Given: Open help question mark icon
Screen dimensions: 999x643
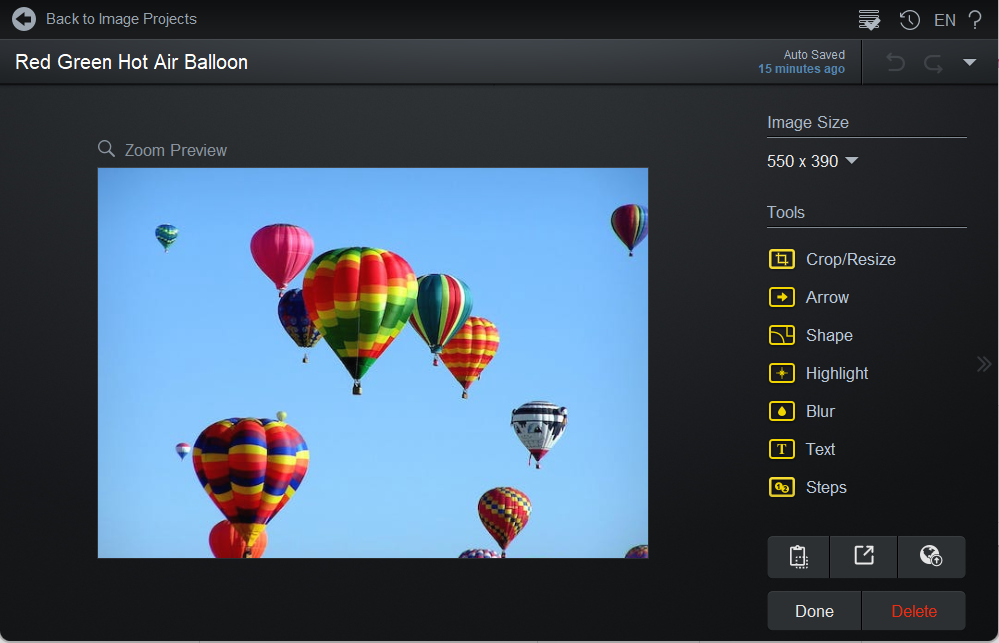Looking at the screenshot, I should pos(975,20).
